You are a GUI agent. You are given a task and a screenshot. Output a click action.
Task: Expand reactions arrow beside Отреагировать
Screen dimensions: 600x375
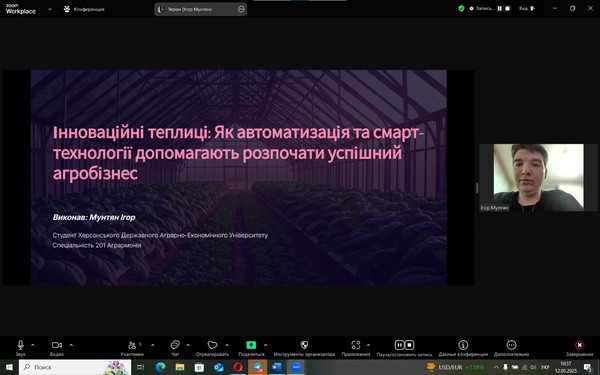227,345
